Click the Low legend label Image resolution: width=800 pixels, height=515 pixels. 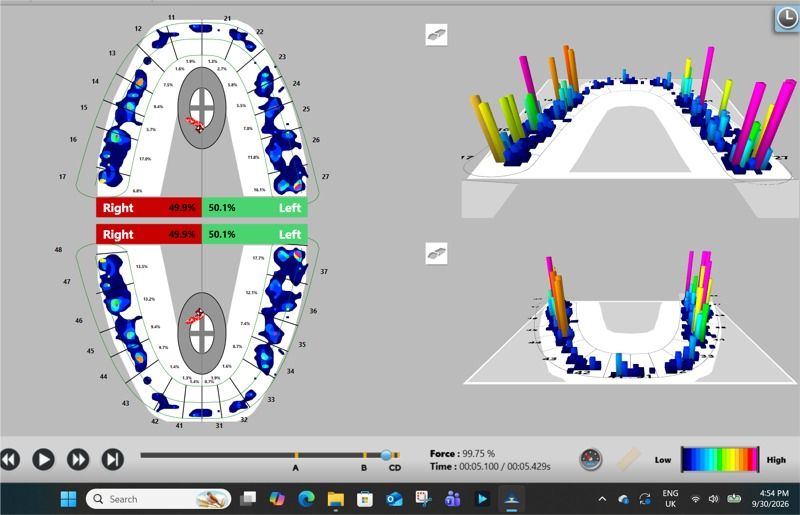pyautogui.click(x=663, y=460)
